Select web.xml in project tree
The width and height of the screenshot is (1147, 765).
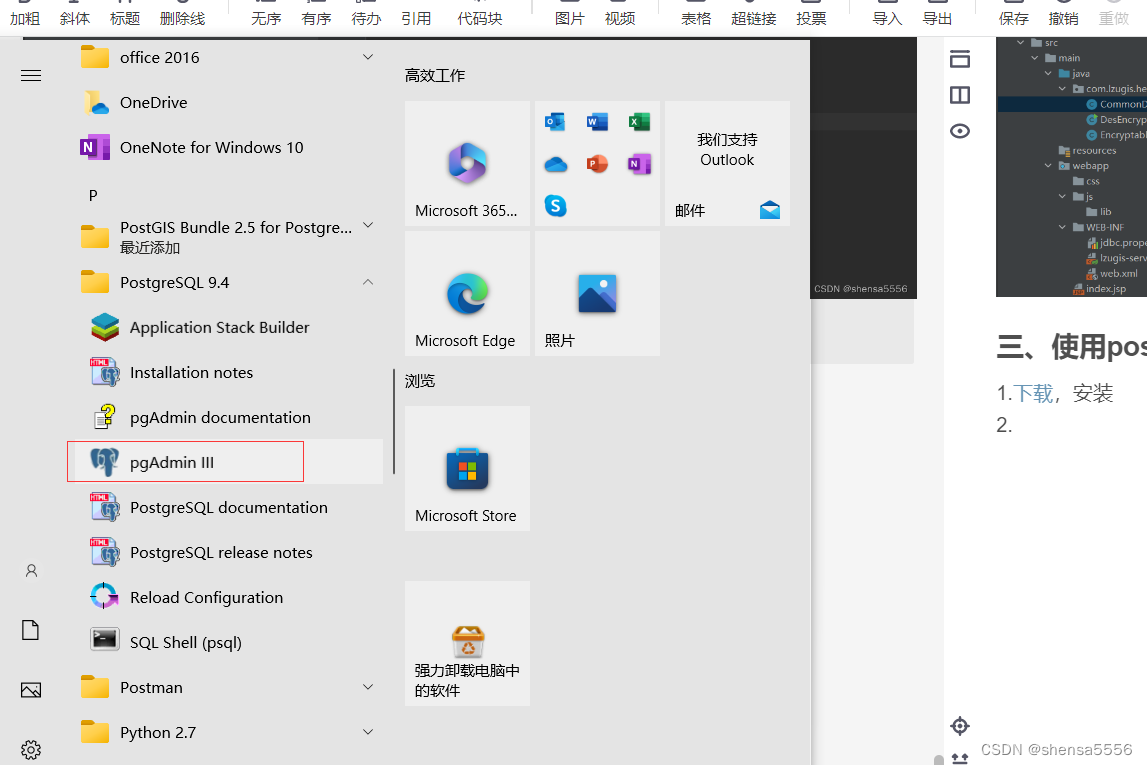click(1113, 274)
